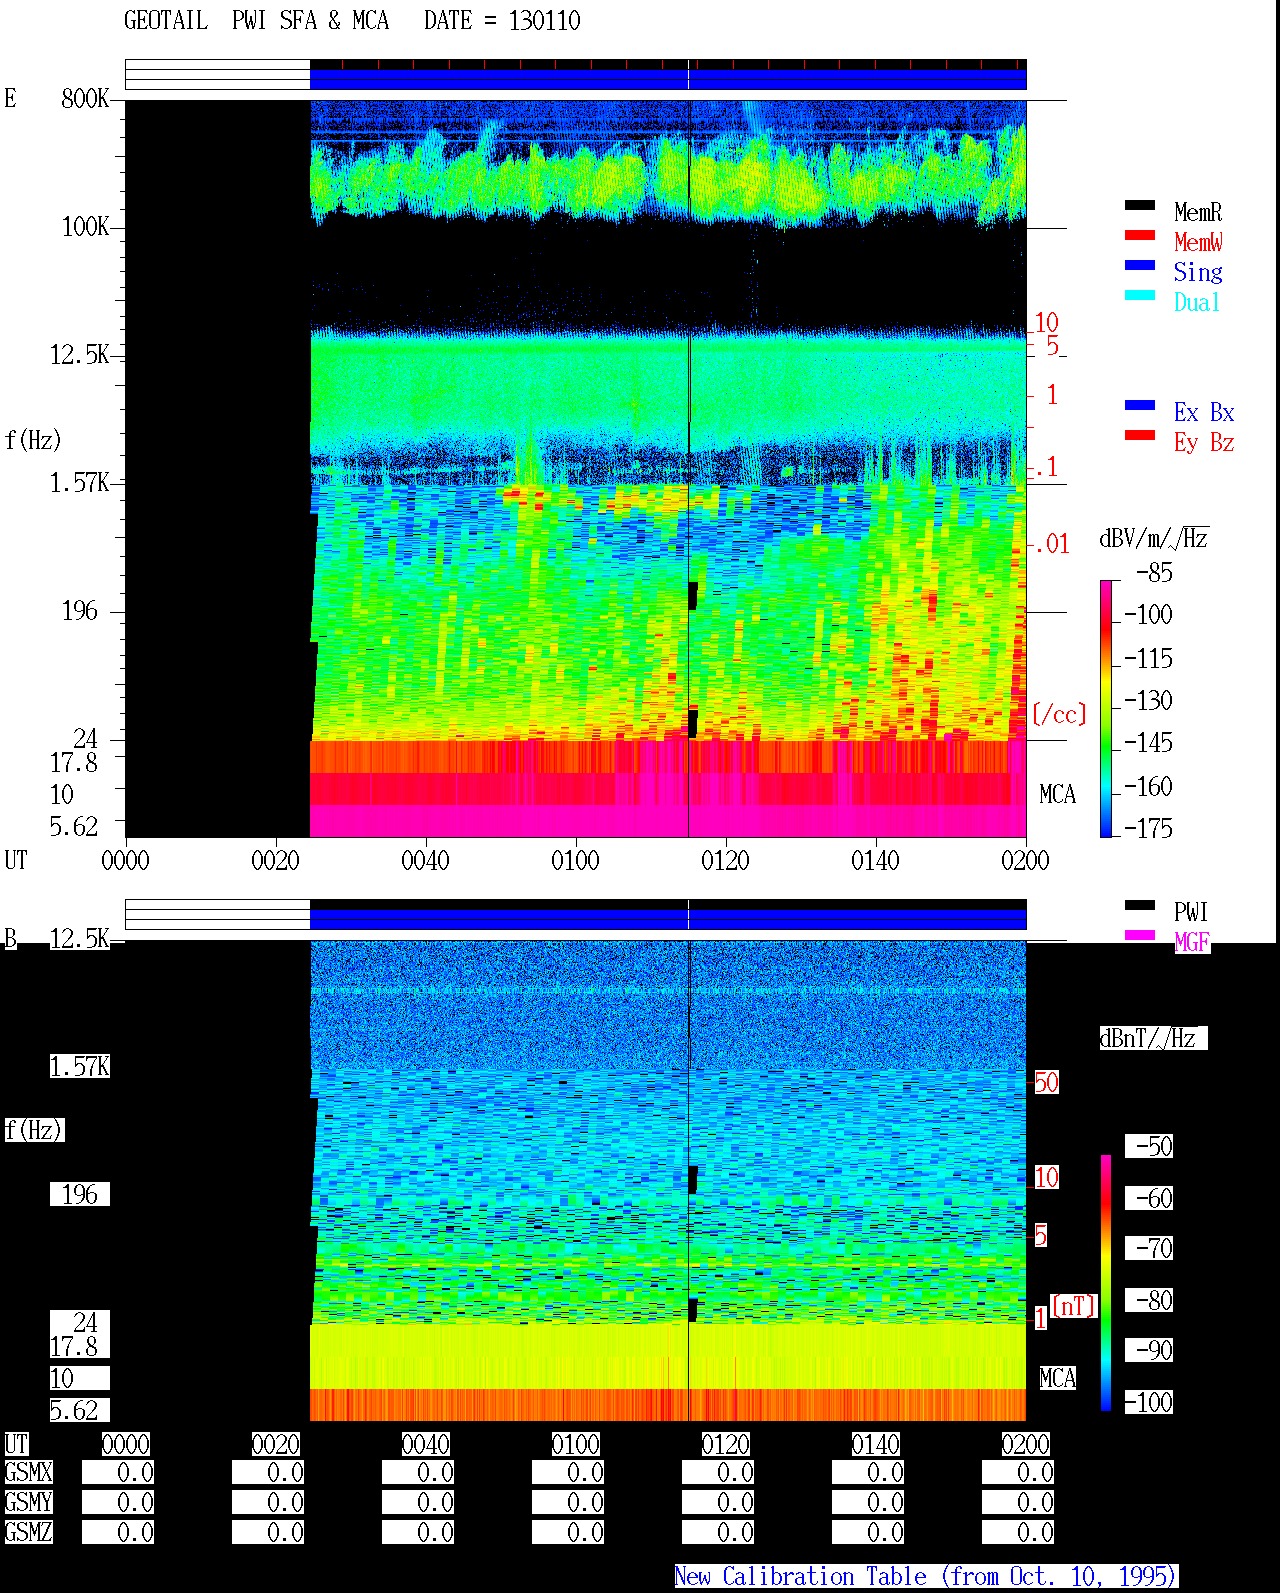Click 0020 time tick under E panel
This screenshot has width=1280, height=1593.
(275, 860)
